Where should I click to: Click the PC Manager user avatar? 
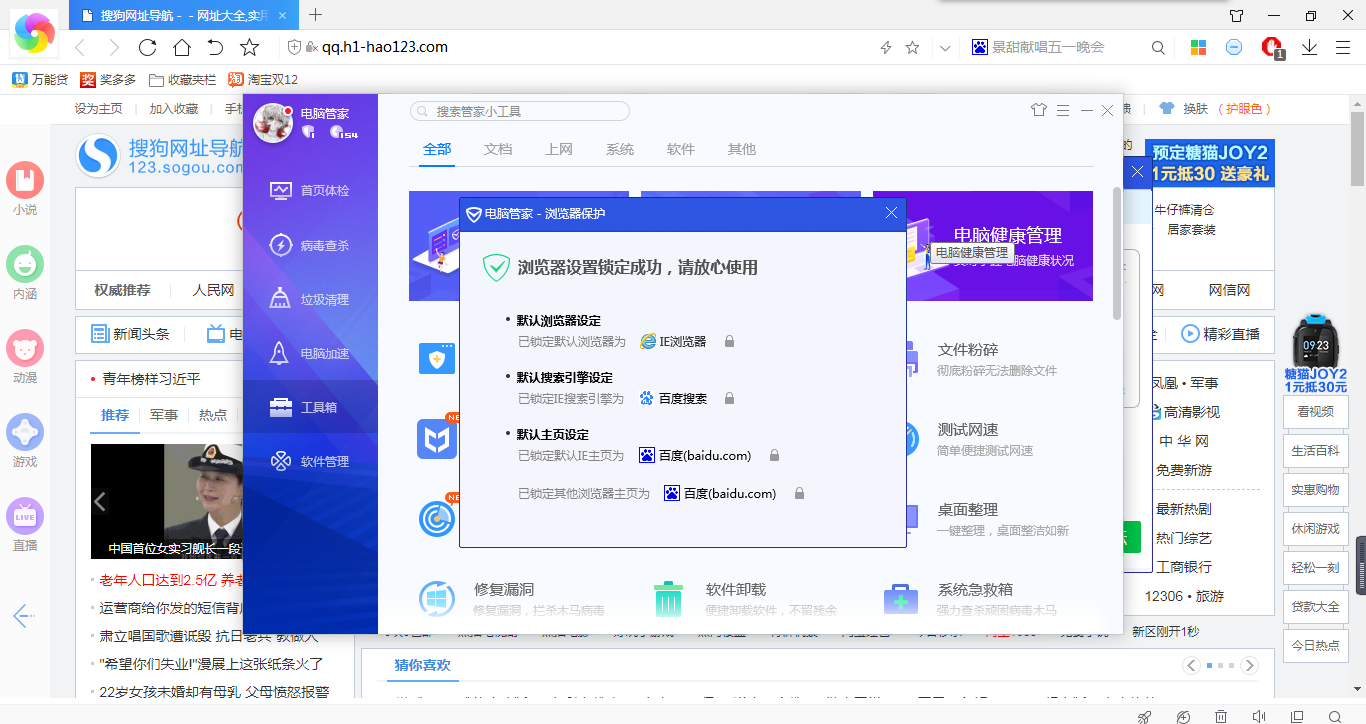click(272, 123)
